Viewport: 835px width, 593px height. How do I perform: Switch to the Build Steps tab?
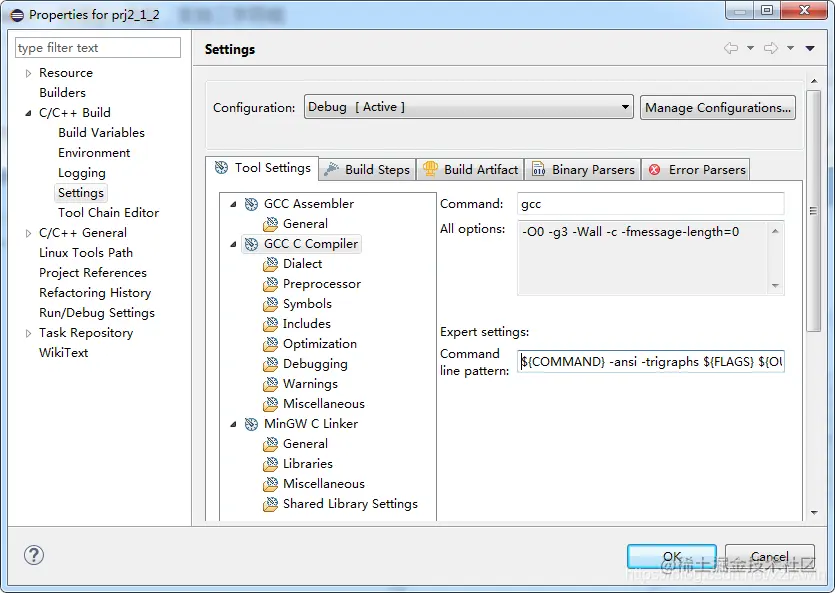(367, 170)
